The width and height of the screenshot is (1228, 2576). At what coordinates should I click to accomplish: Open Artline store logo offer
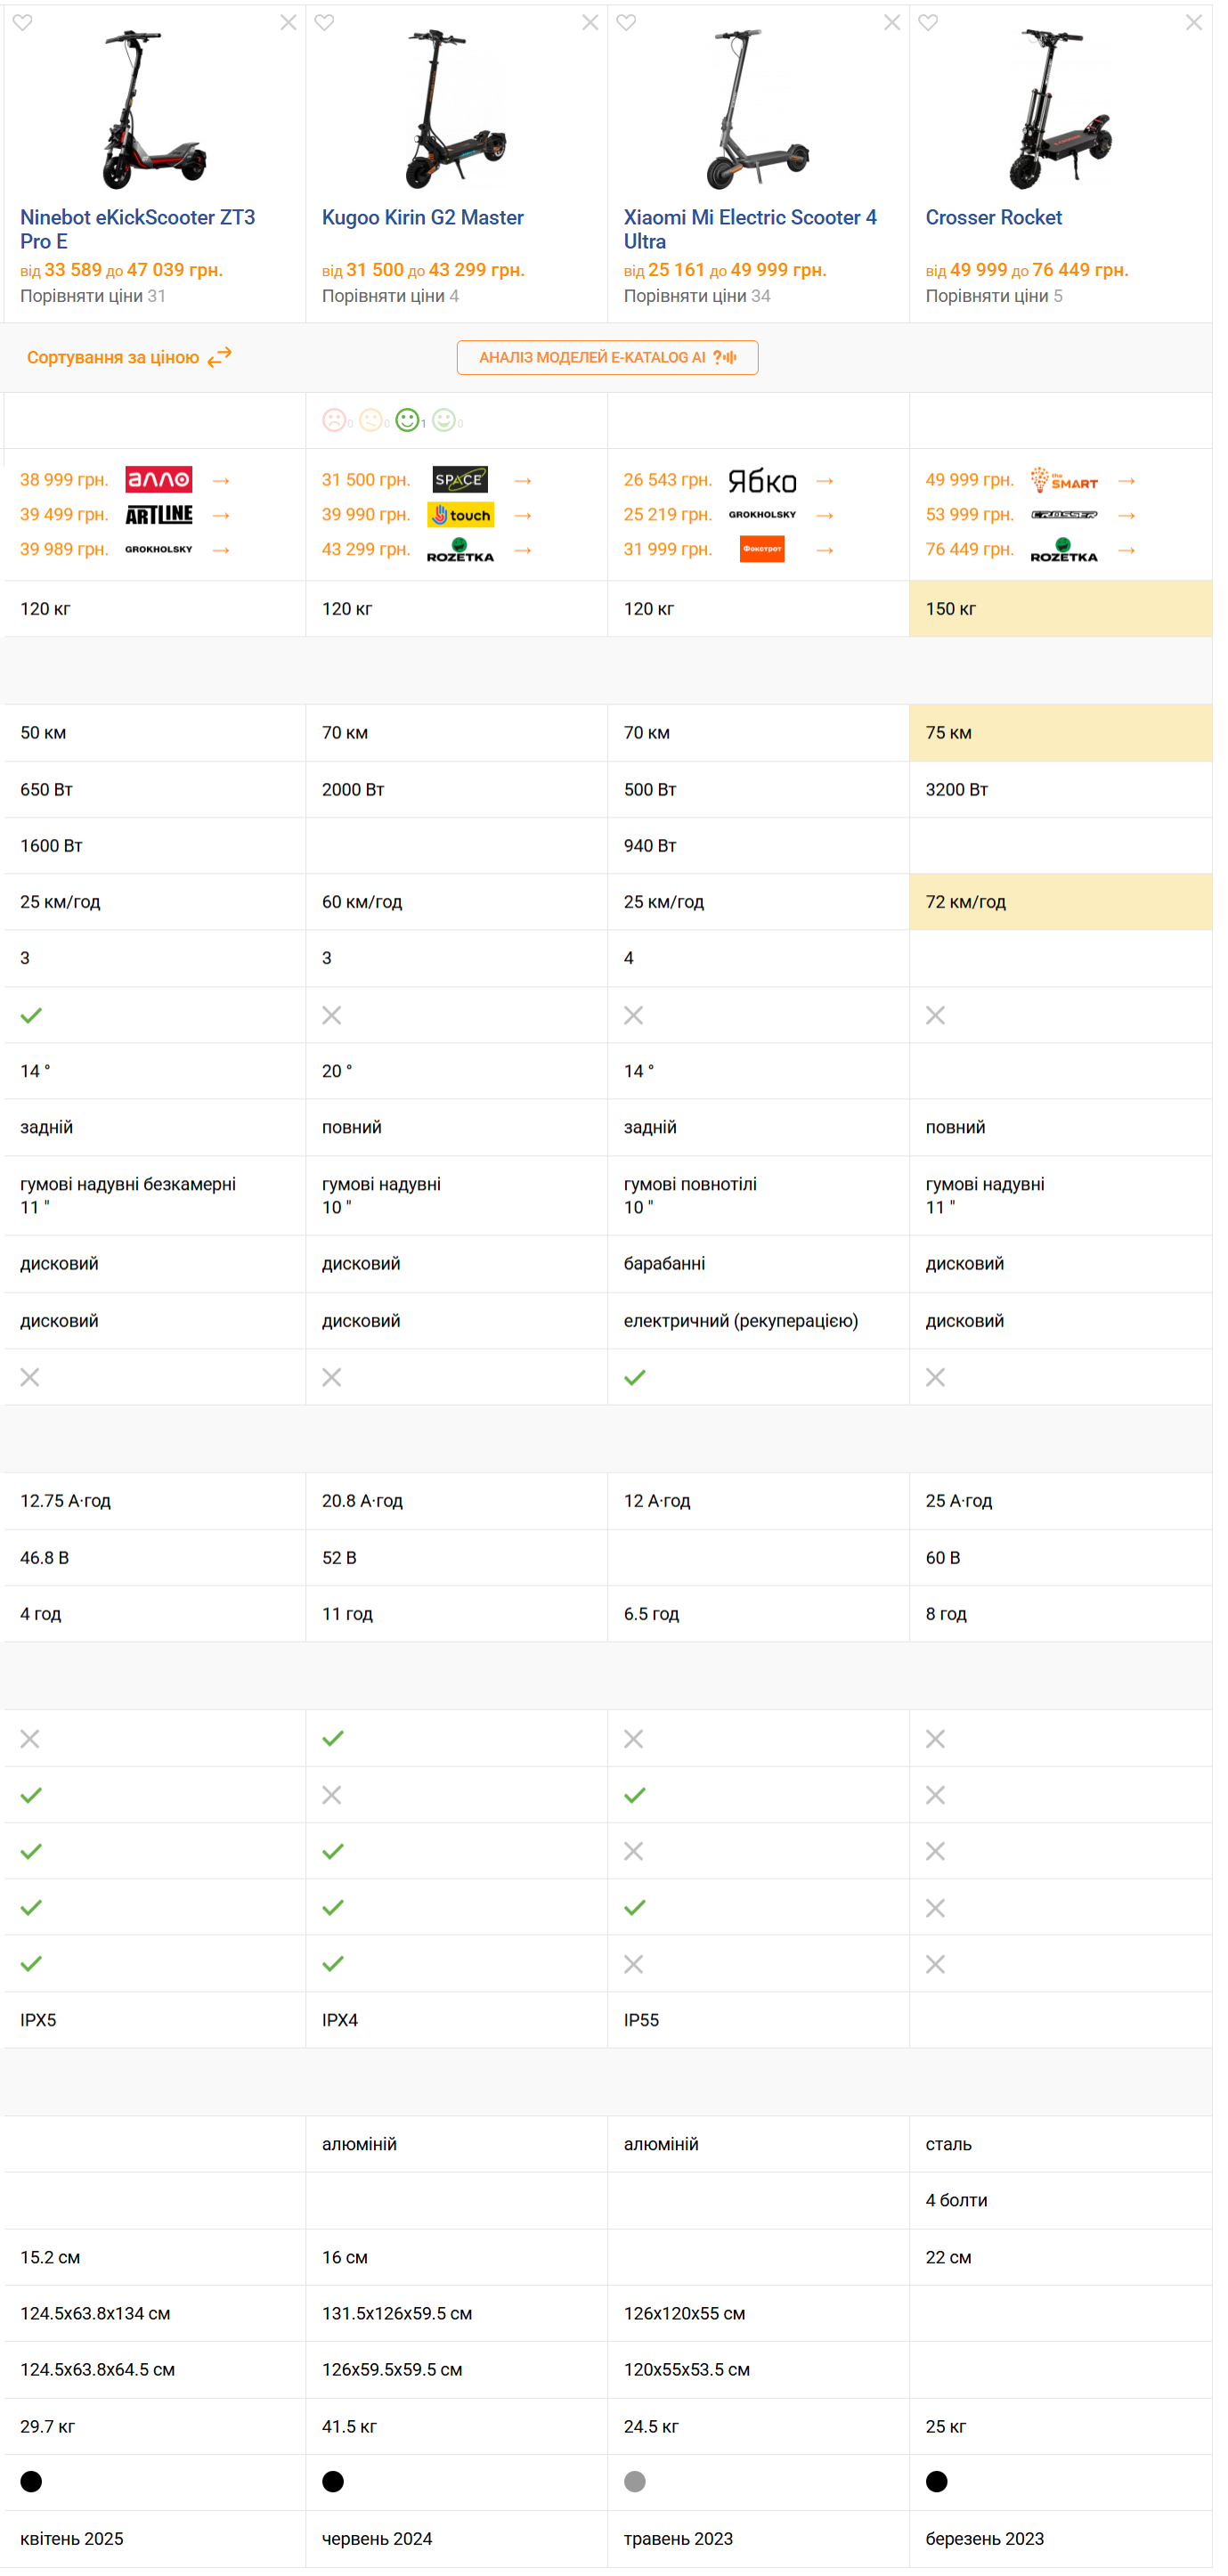tap(159, 515)
